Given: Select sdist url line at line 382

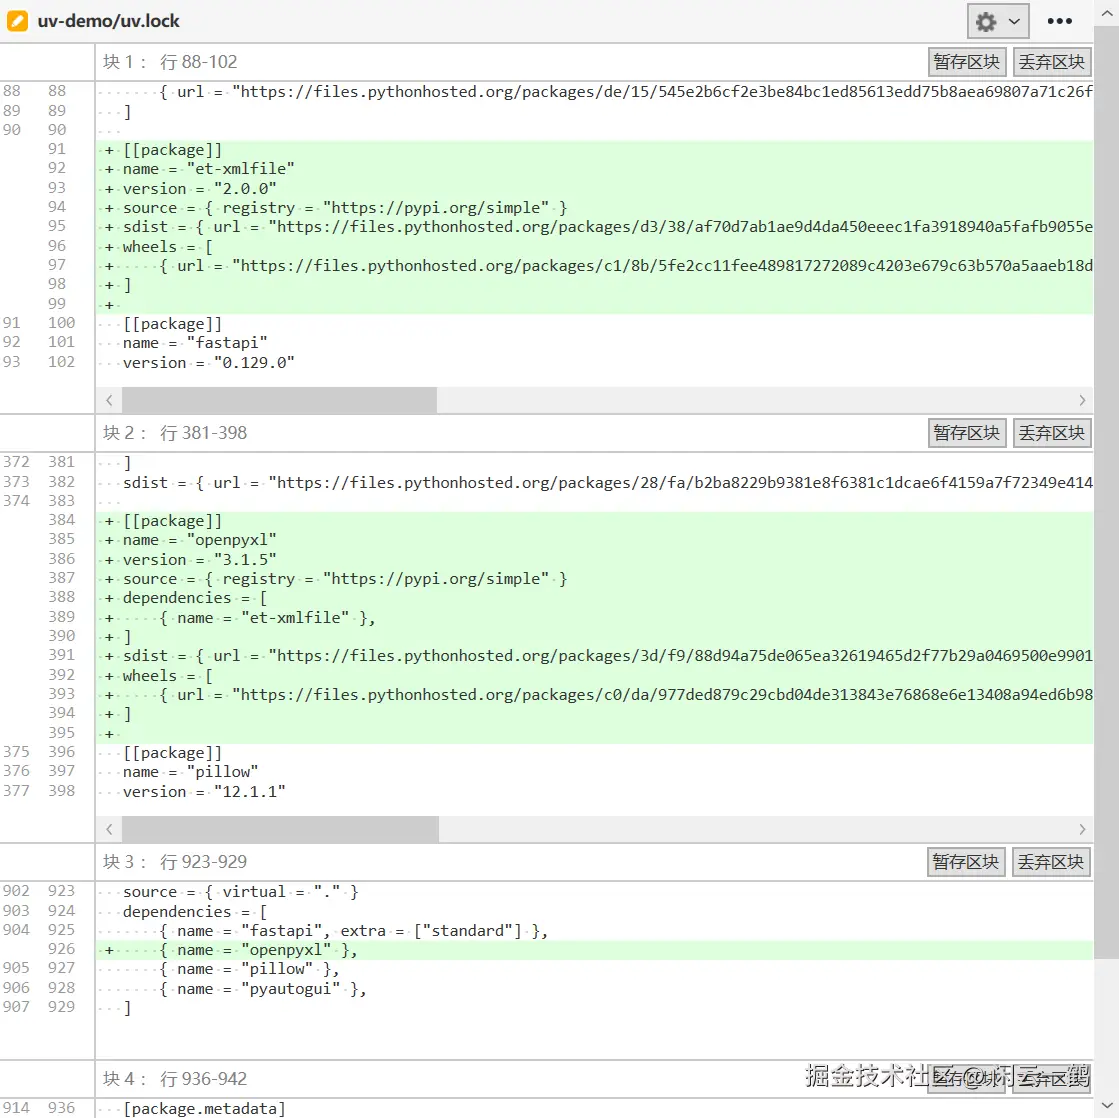Looking at the screenshot, I should pyautogui.click(x=594, y=483).
